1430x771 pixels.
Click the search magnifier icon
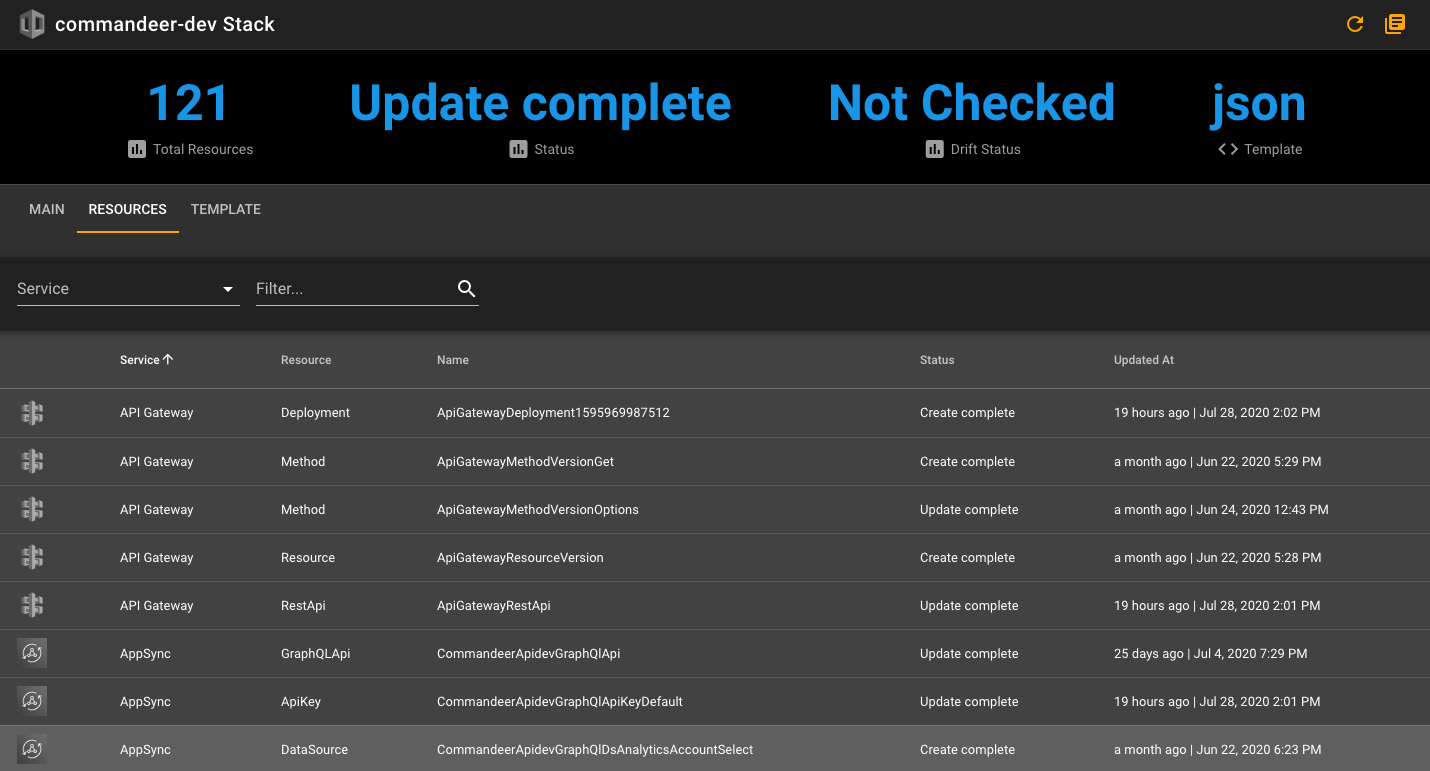pyautogui.click(x=466, y=288)
